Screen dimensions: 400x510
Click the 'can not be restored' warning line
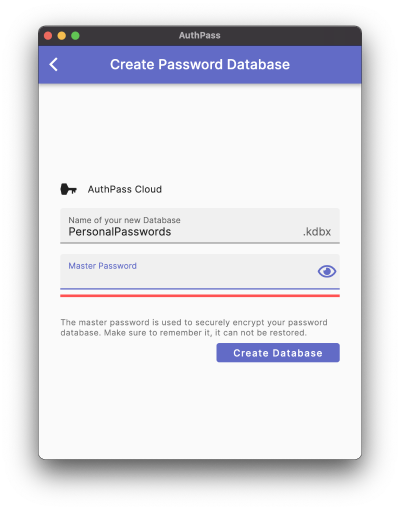(183, 333)
